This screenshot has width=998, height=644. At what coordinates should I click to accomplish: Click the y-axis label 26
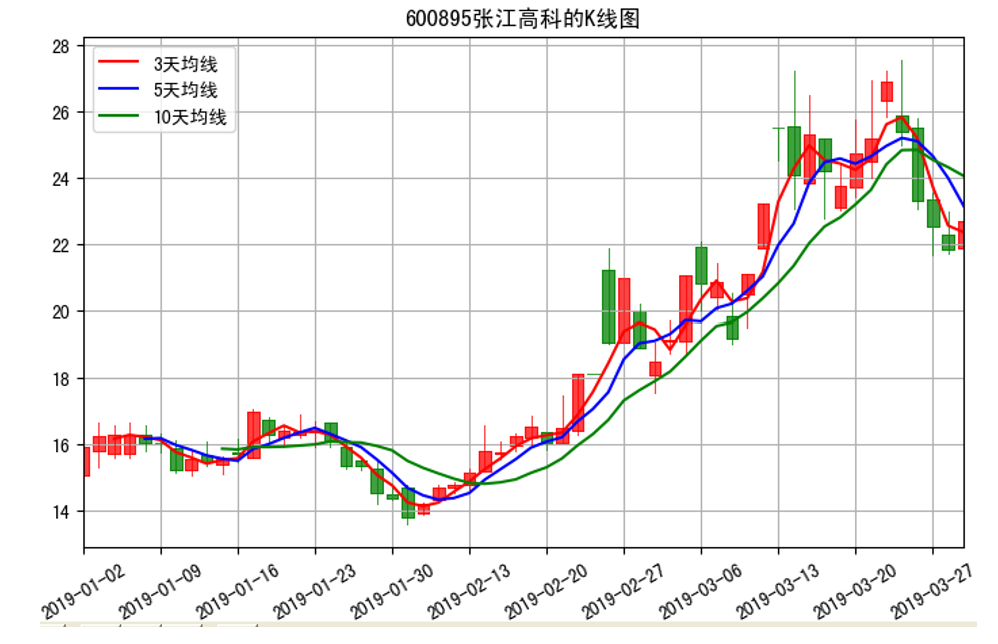(x=60, y=113)
